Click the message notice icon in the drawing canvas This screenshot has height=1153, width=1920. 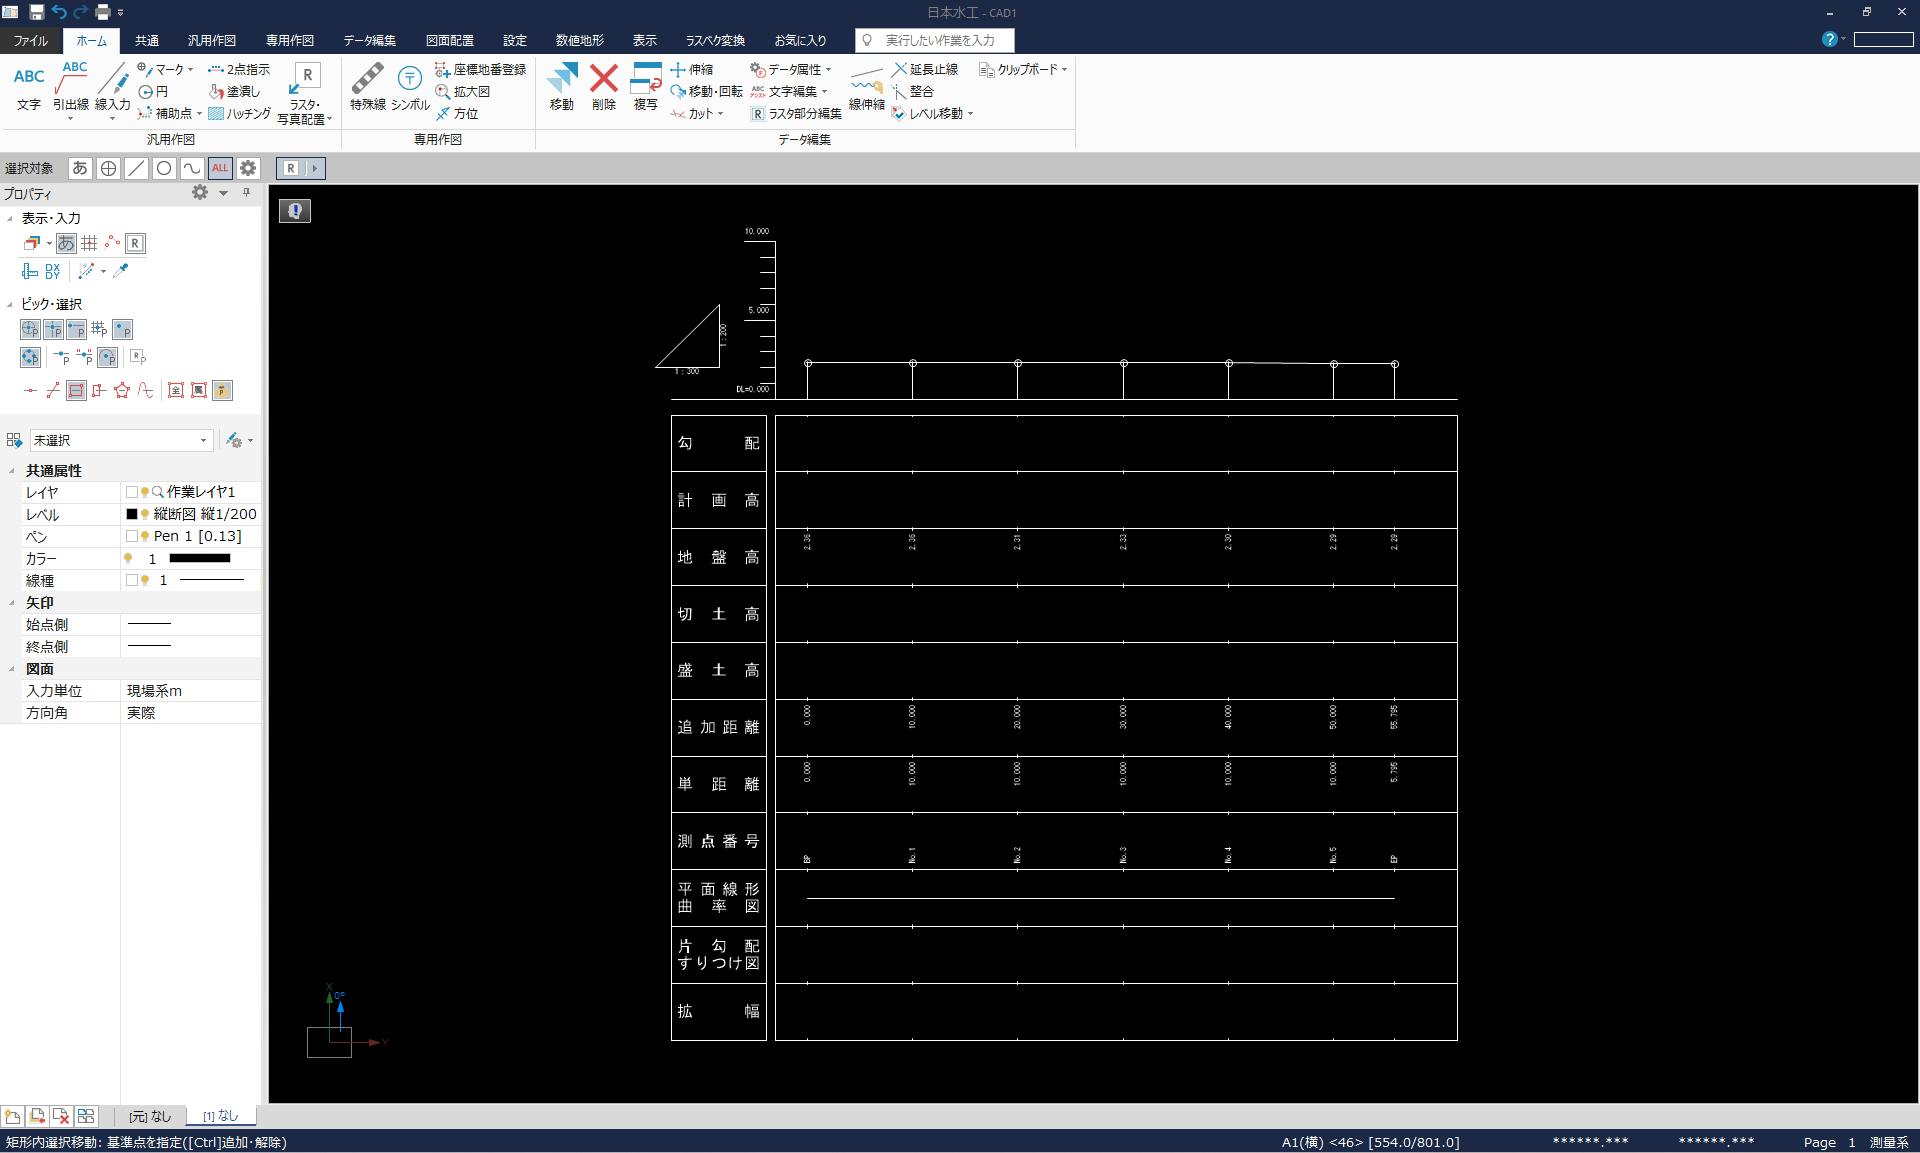pyautogui.click(x=295, y=210)
